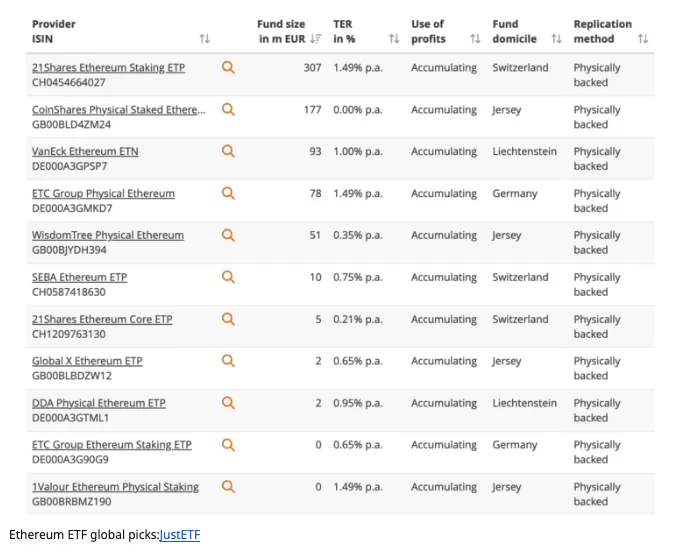Click magnifier icon for 21Shares Ethereum Staking ETP

click(228, 67)
